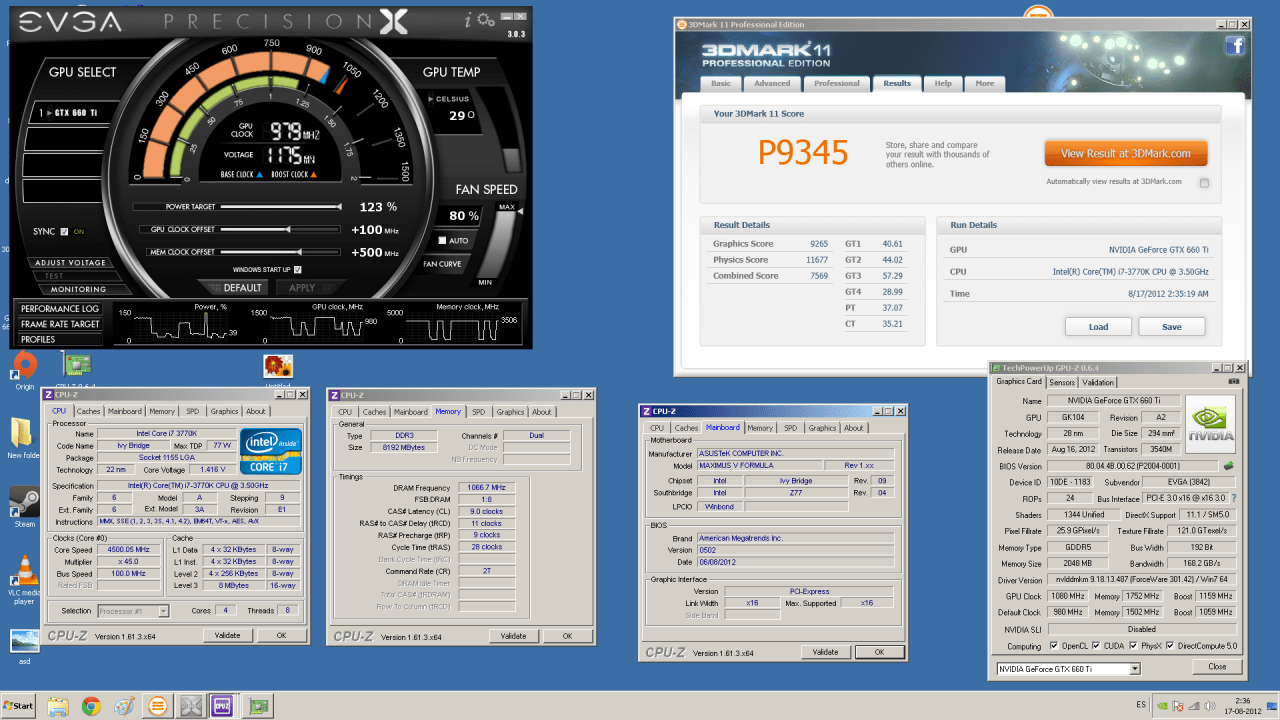Click the Bus Interface question mark in GPU-Z
The height and width of the screenshot is (720, 1280).
(x=1233, y=497)
